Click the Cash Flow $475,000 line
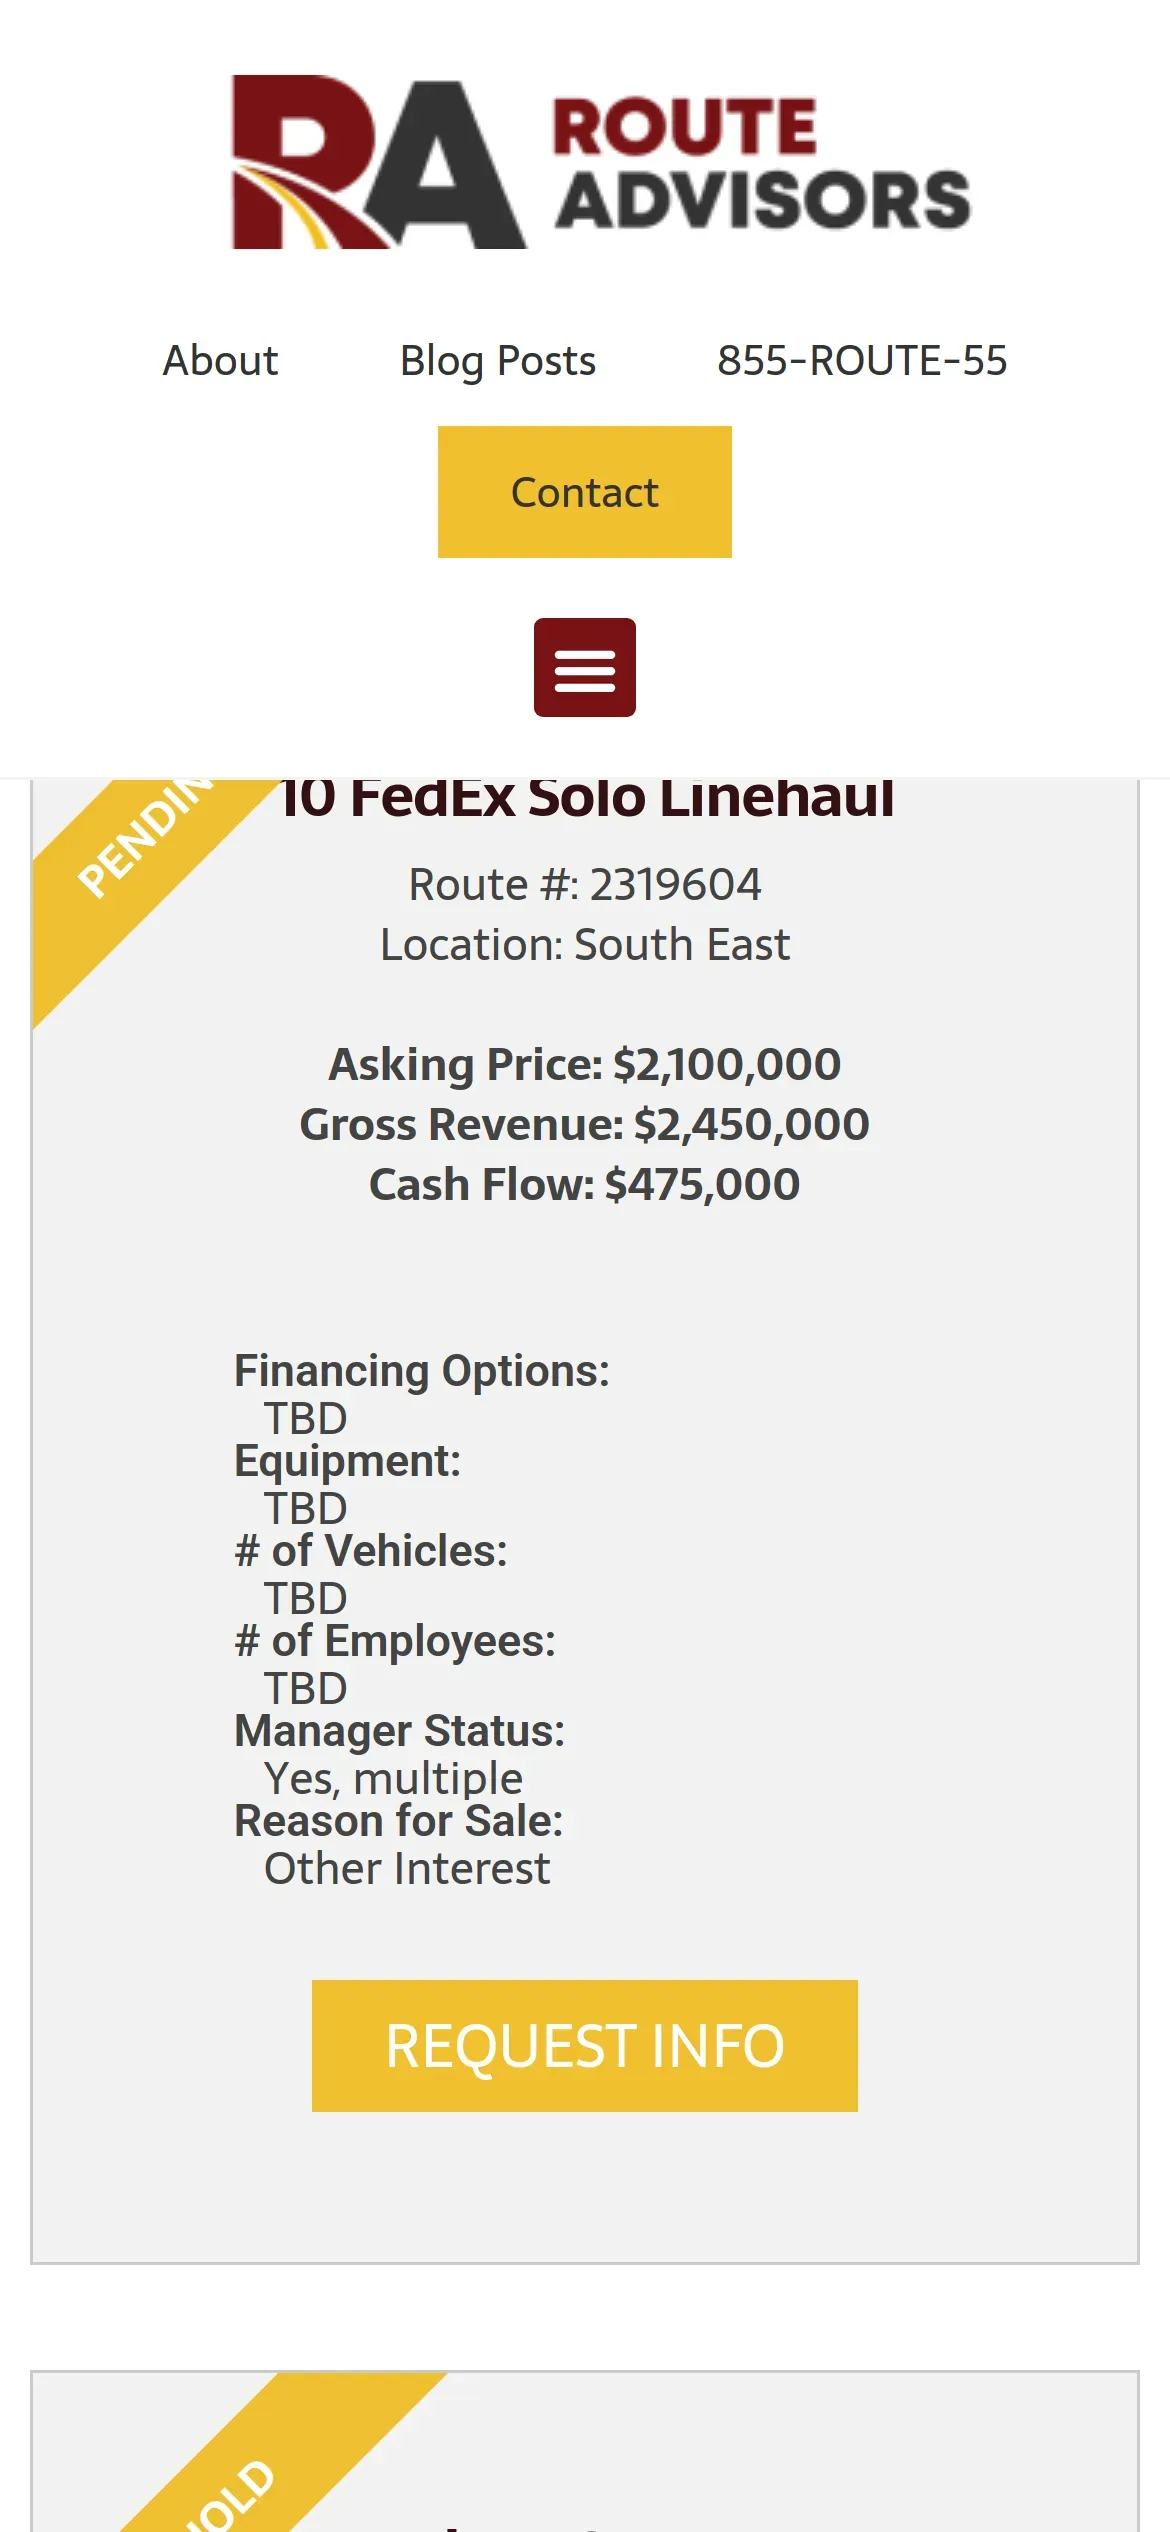The image size is (1170, 2532). coord(585,1185)
